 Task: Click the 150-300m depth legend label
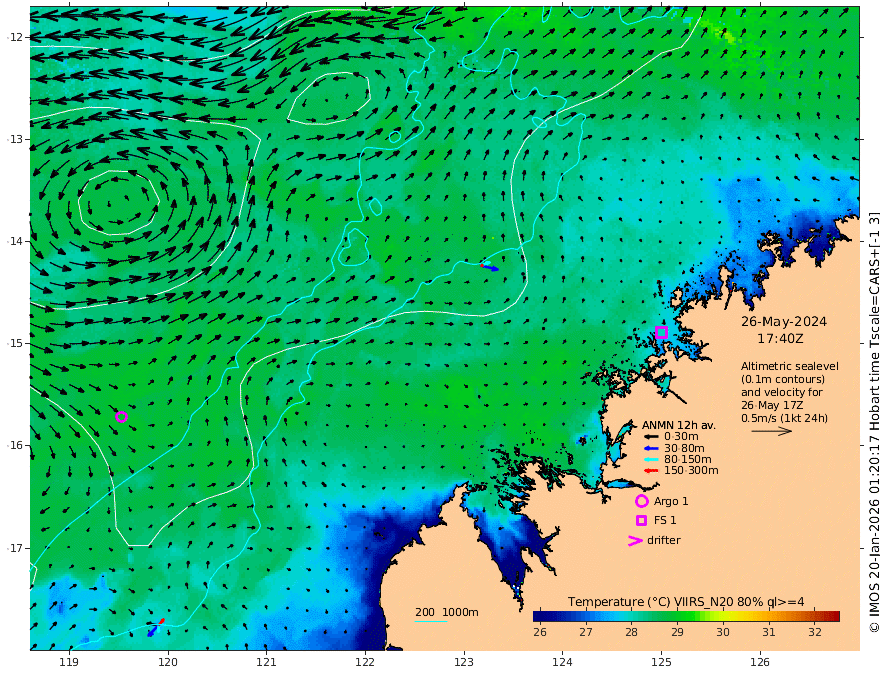[x=691, y=470]
